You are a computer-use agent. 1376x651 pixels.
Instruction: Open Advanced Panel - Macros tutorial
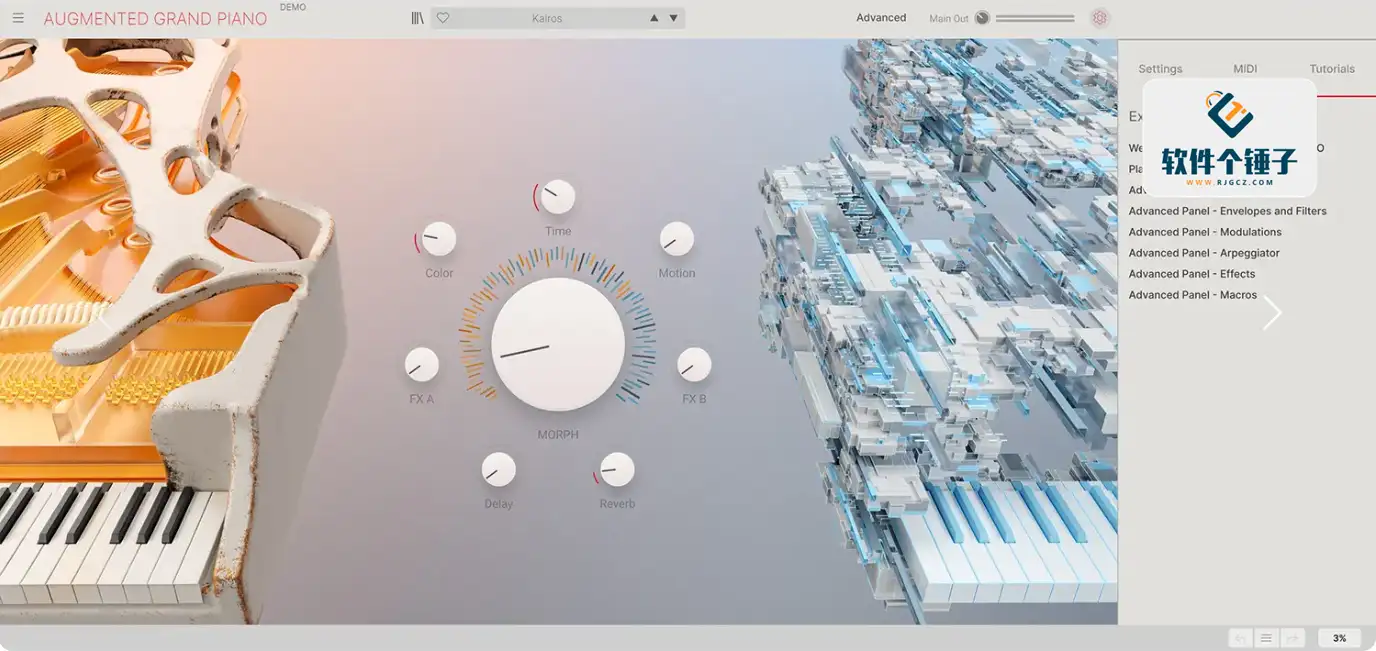pos(1193,295)
